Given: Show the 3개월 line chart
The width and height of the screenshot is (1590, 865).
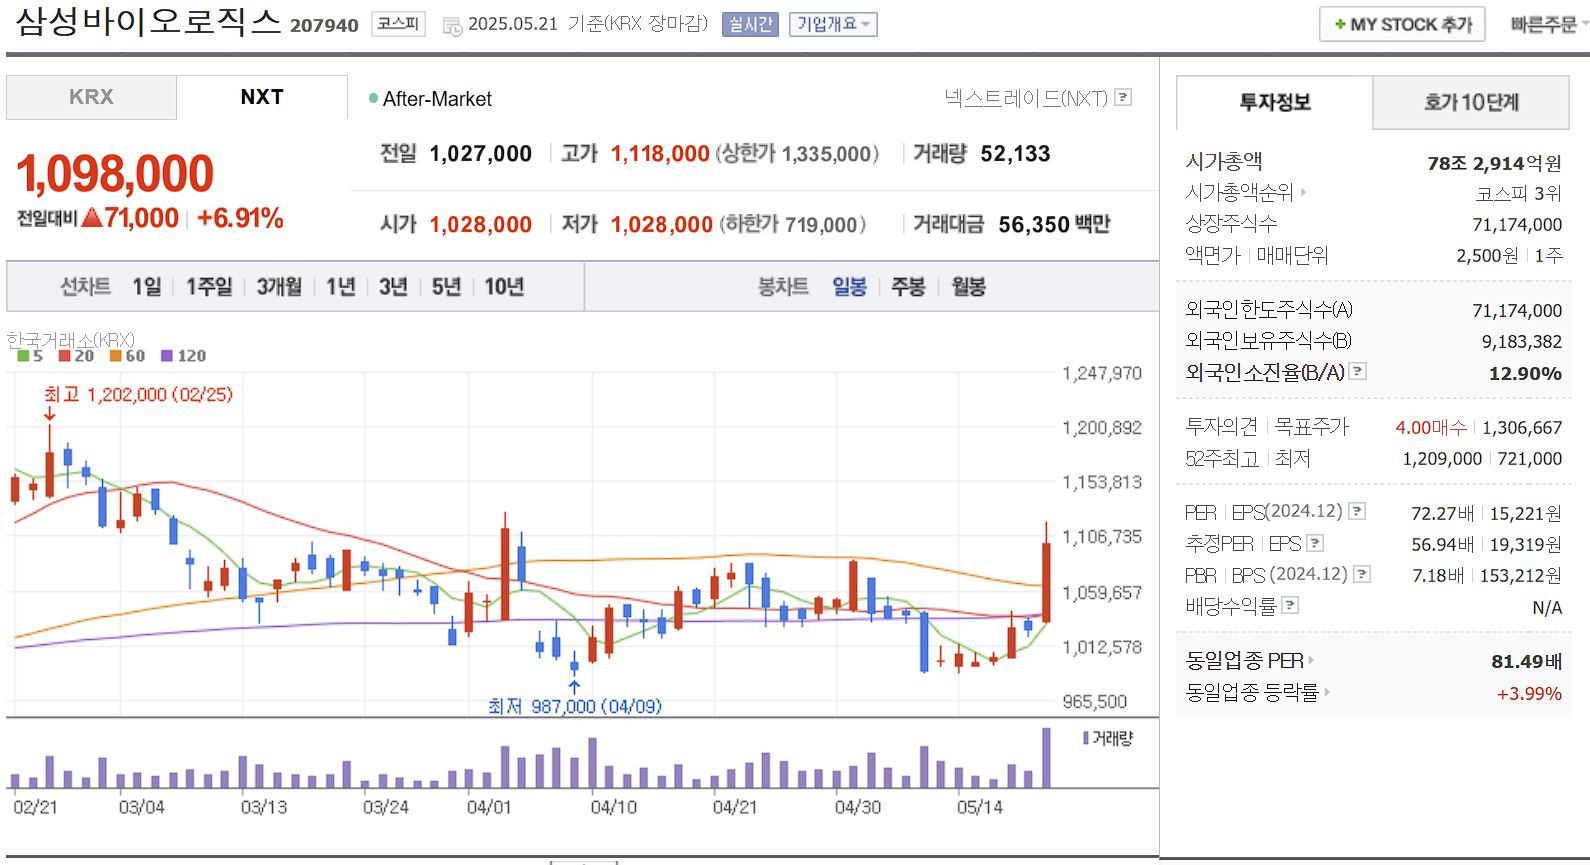Looking at the screenshot, I should 279,287.
